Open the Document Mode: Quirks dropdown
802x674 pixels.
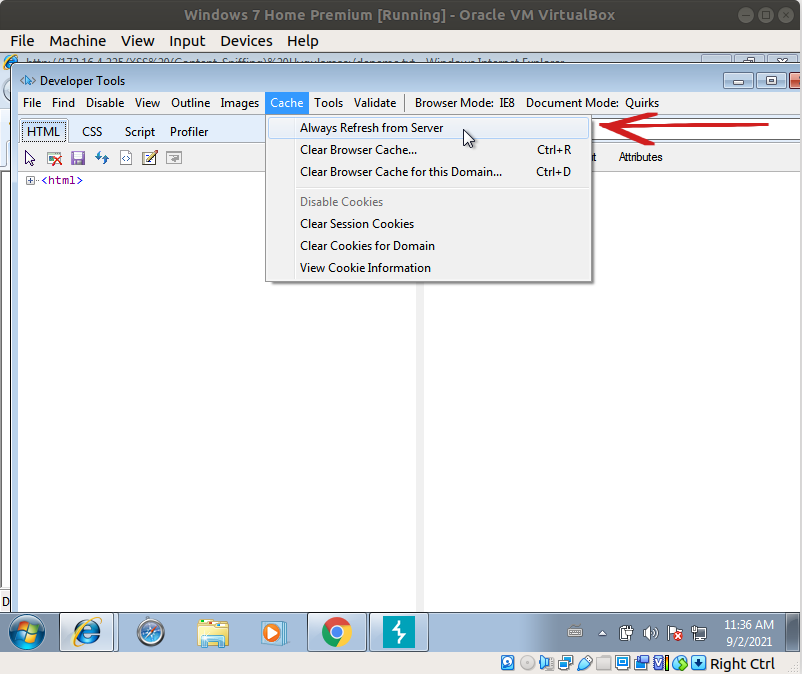(592, 103)
